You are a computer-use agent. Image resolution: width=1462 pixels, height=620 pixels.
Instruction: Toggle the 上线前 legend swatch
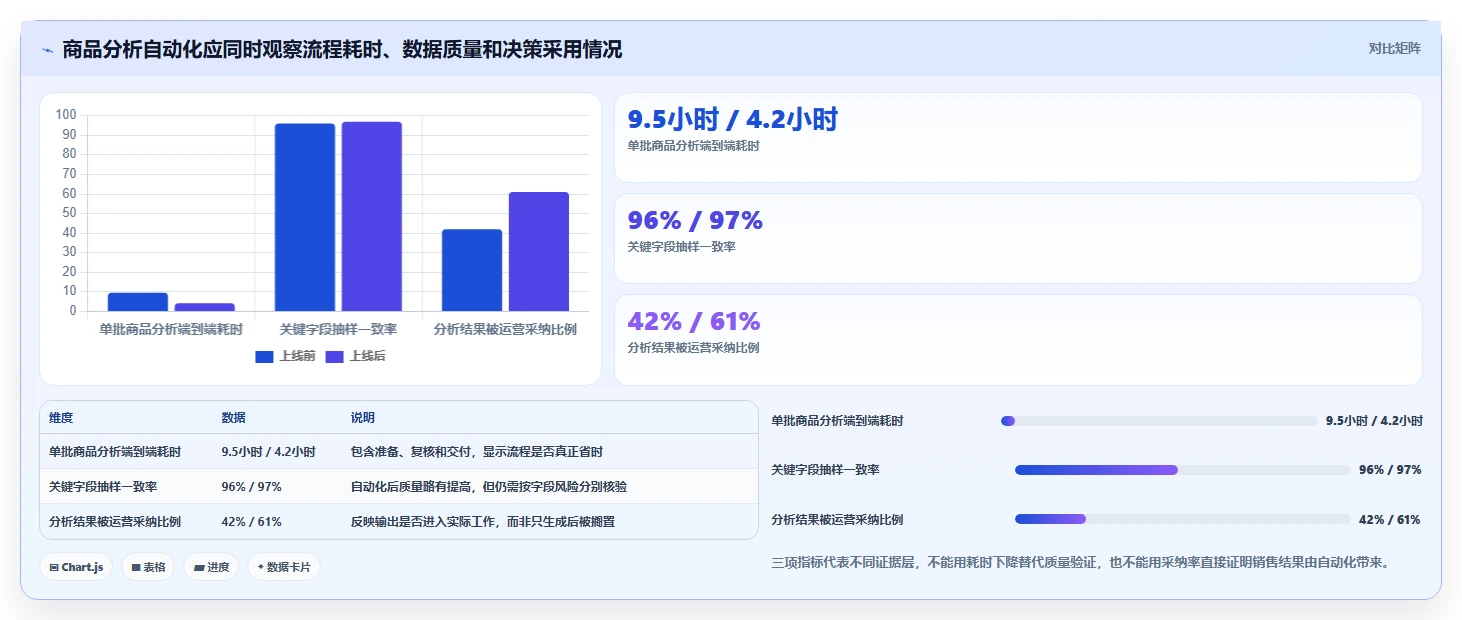point(264,356)
